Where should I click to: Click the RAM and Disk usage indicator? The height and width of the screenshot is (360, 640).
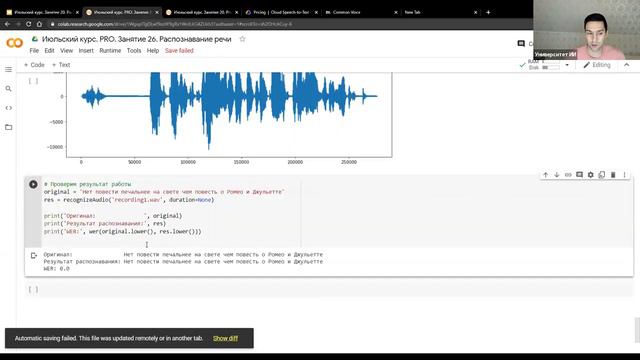pos(544,65)
